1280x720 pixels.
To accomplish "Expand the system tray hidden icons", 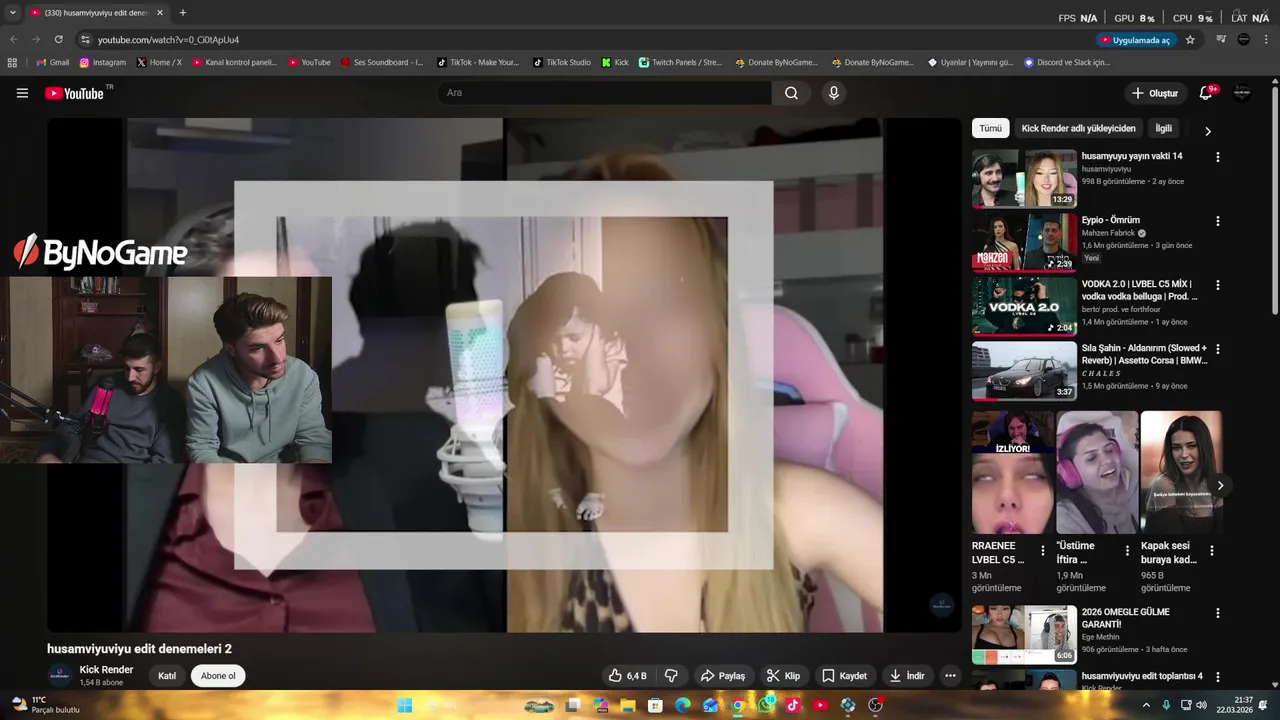I will 1146,705.
